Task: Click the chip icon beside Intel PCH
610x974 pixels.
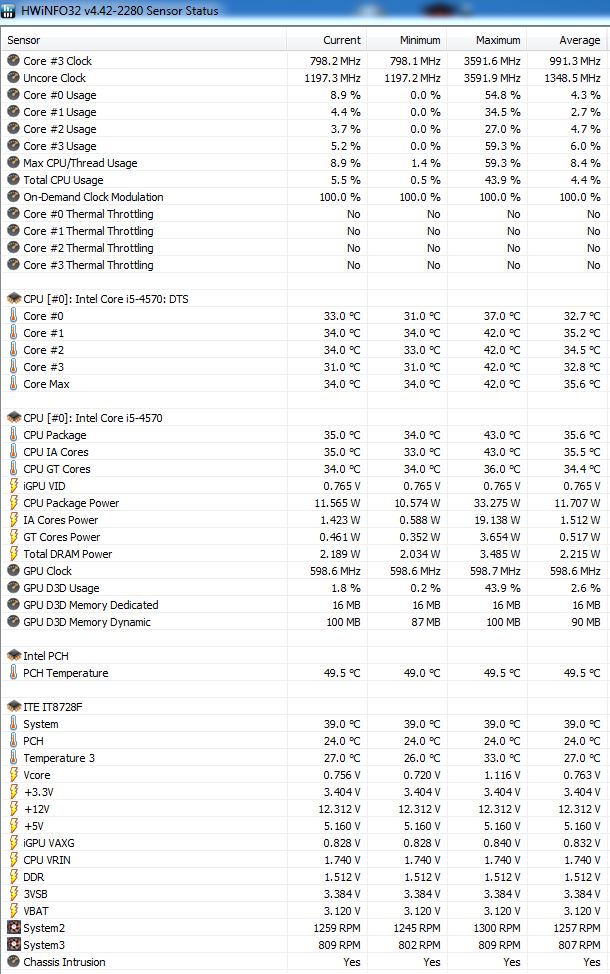Action: pyautogui.click(x=13, y=656)
